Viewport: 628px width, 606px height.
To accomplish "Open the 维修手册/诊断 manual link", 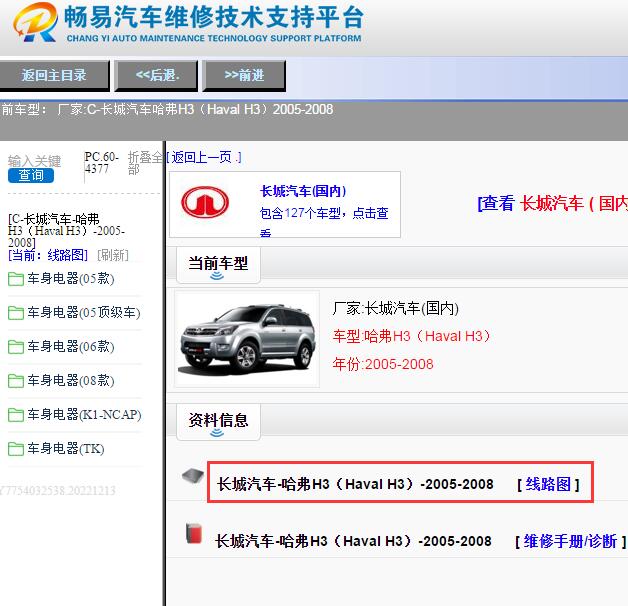I will coord(570,542).
